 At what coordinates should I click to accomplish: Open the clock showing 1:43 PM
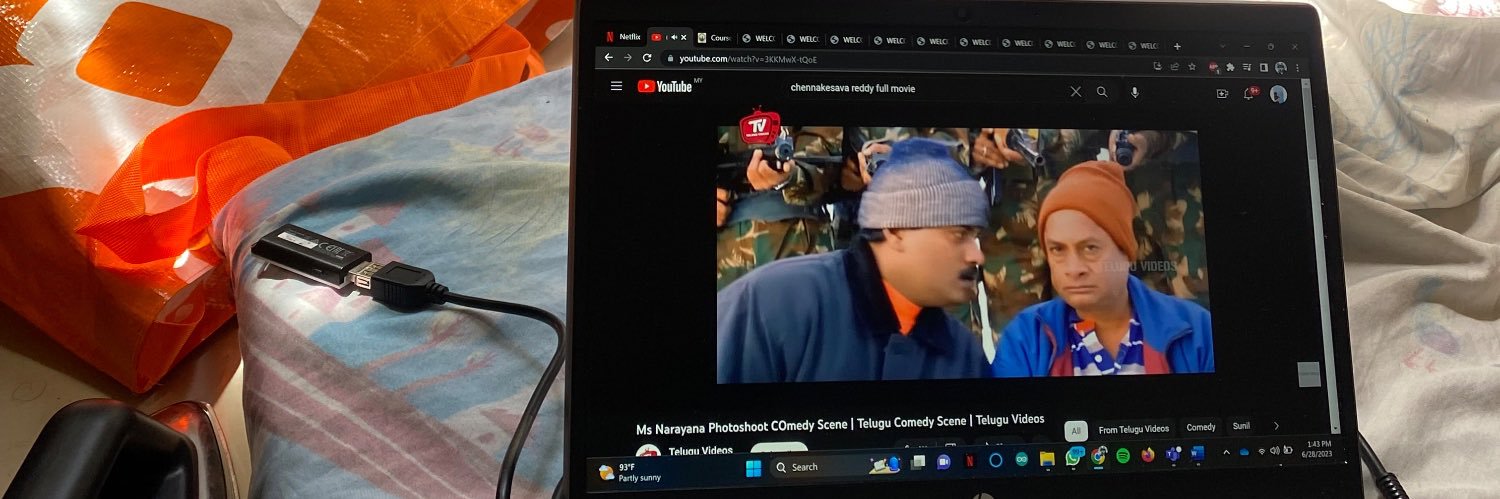point(1319,448)
